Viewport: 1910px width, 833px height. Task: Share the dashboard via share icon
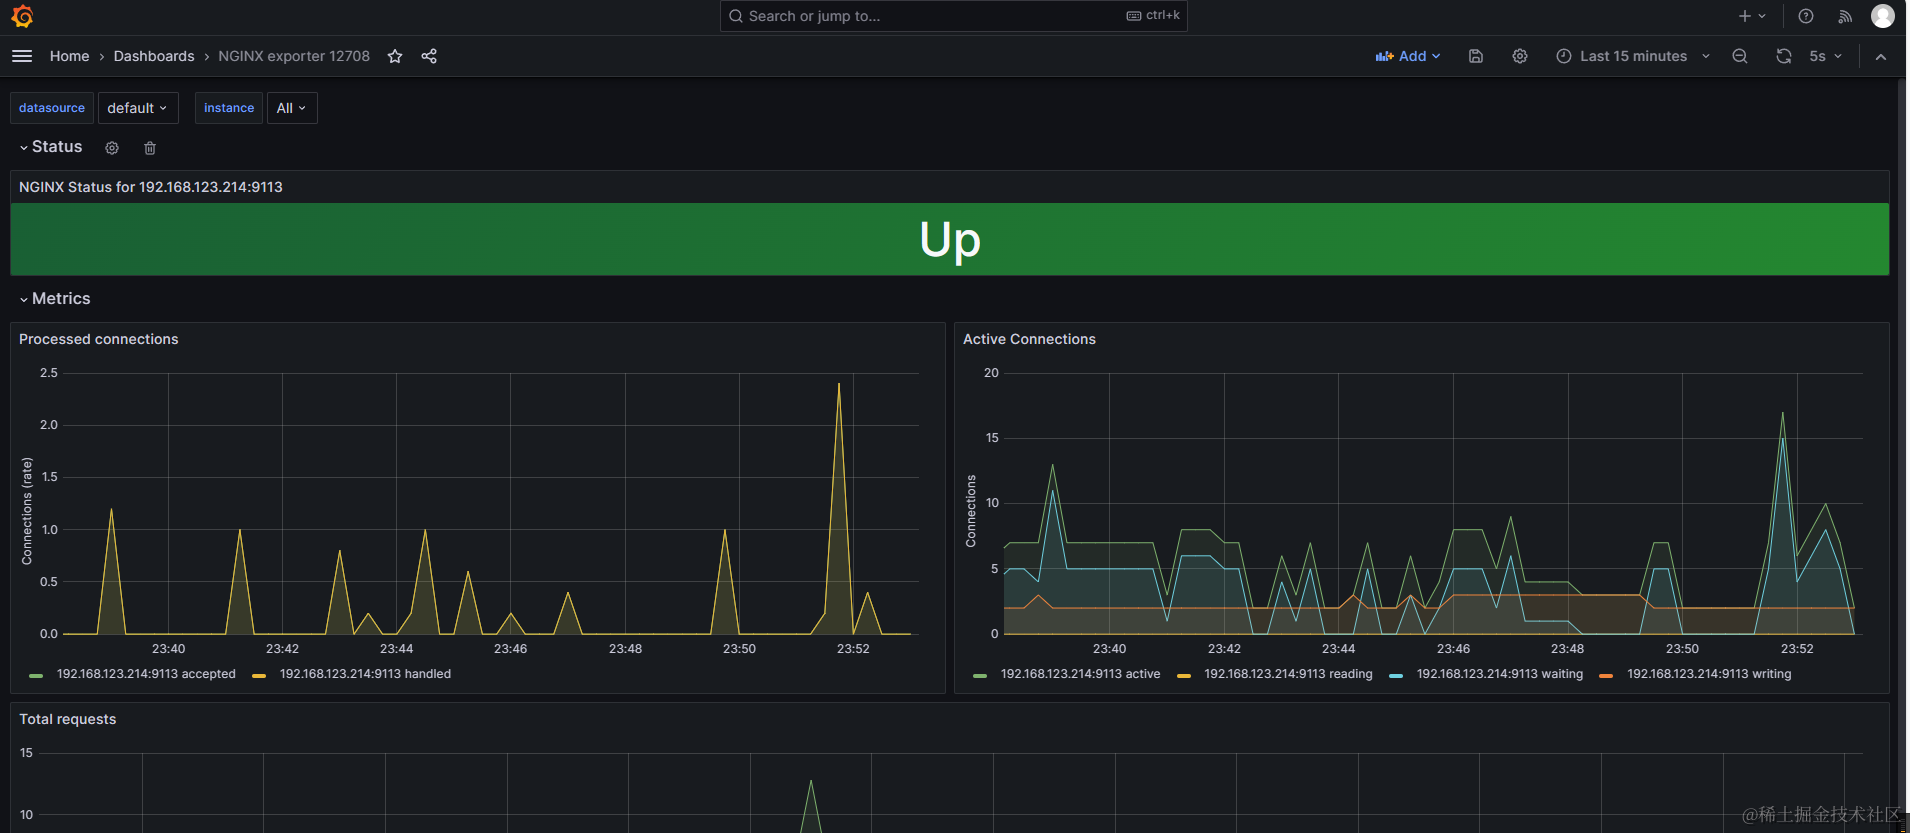pyautogui.click(x=429, y=56)
